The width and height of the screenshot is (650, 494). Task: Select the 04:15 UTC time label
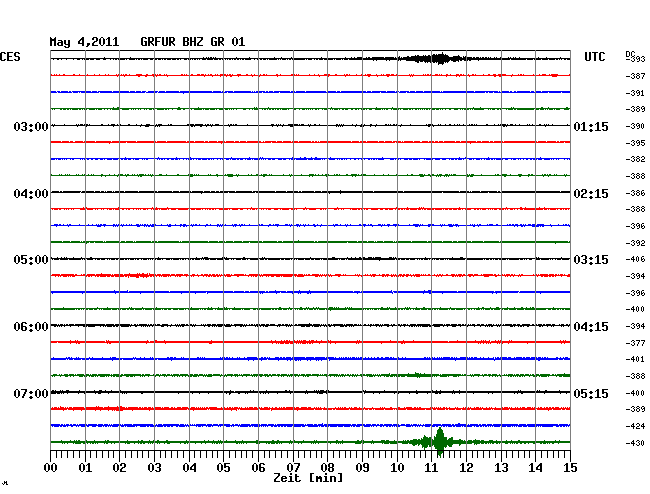click(x=591, y=327)
